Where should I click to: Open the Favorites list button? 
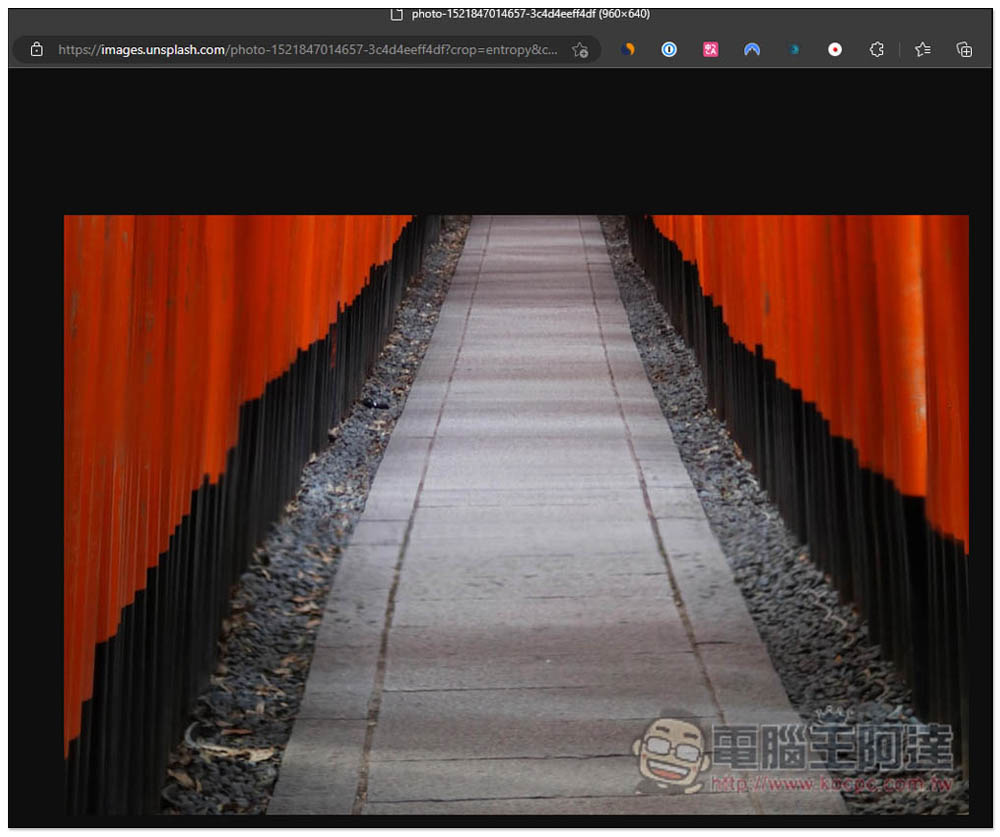pyautogui.click(x=923, y=49)
